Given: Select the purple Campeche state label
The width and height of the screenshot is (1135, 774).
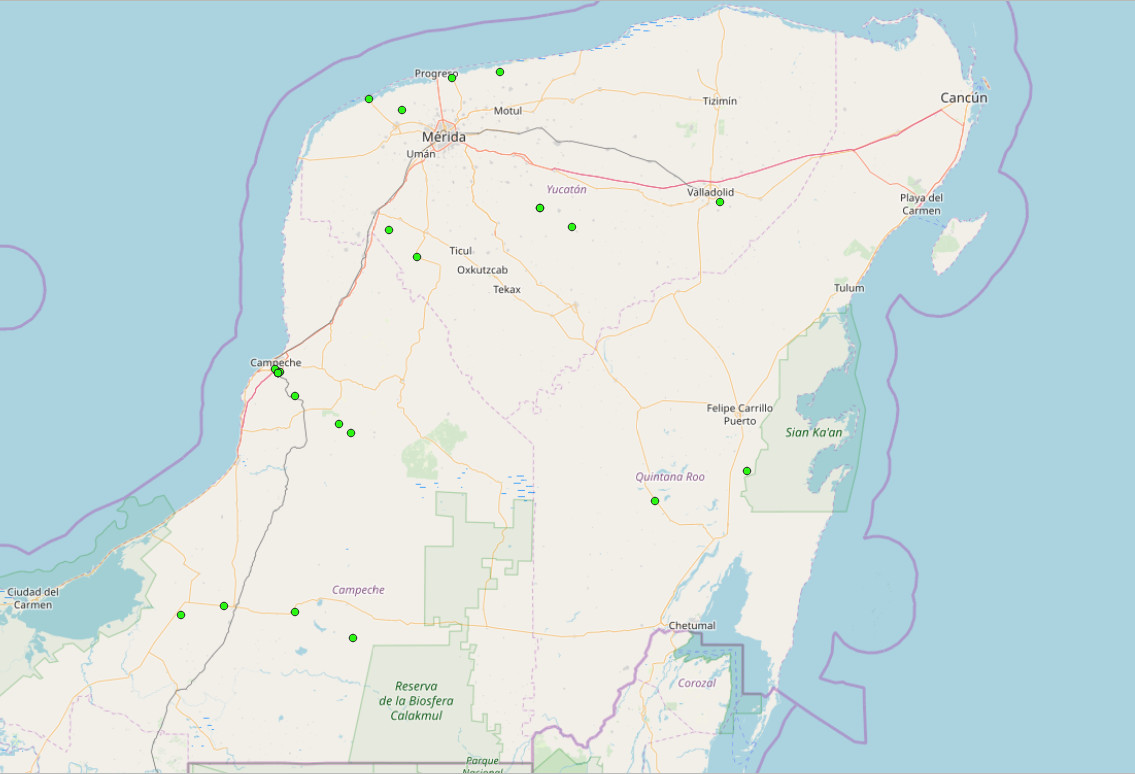Looking at the screenshot, I should point(358,589).
